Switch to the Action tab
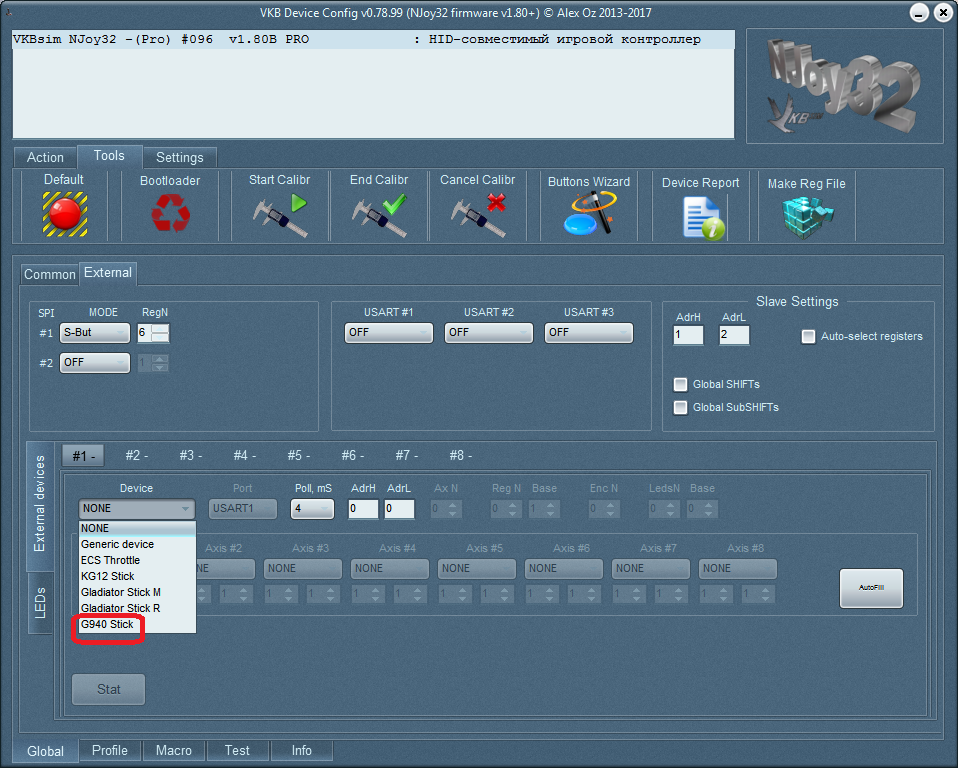Viewport: 958px width, 768px height. pos(45,158)
